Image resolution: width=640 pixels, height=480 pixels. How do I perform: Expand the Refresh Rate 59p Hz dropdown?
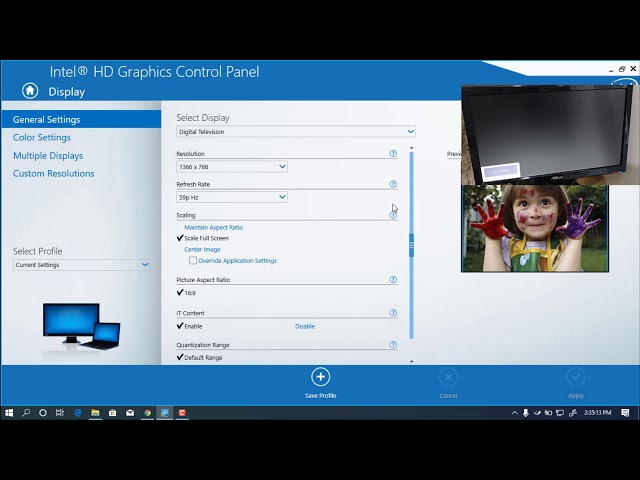(x=232, y=197)
